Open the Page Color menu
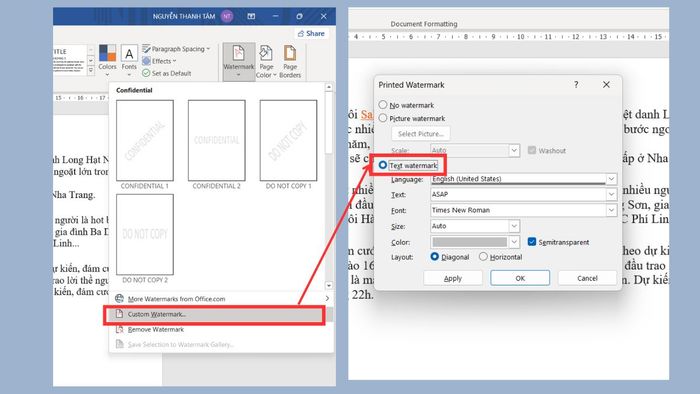Viewport: 700px width, 394px height. (266, 62)
